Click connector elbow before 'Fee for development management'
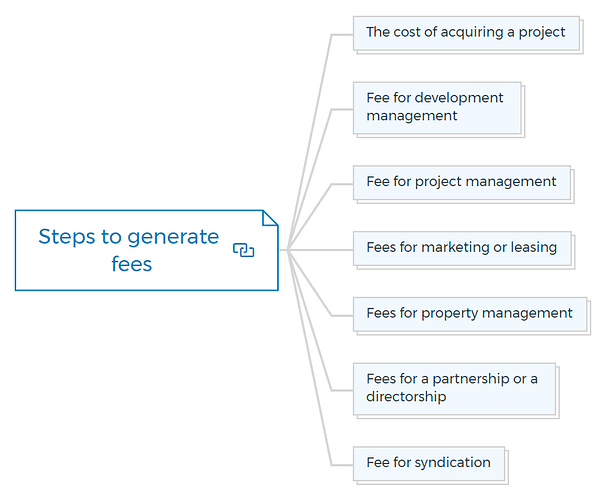This screenshot has width=613, height=500. point(332,109)
